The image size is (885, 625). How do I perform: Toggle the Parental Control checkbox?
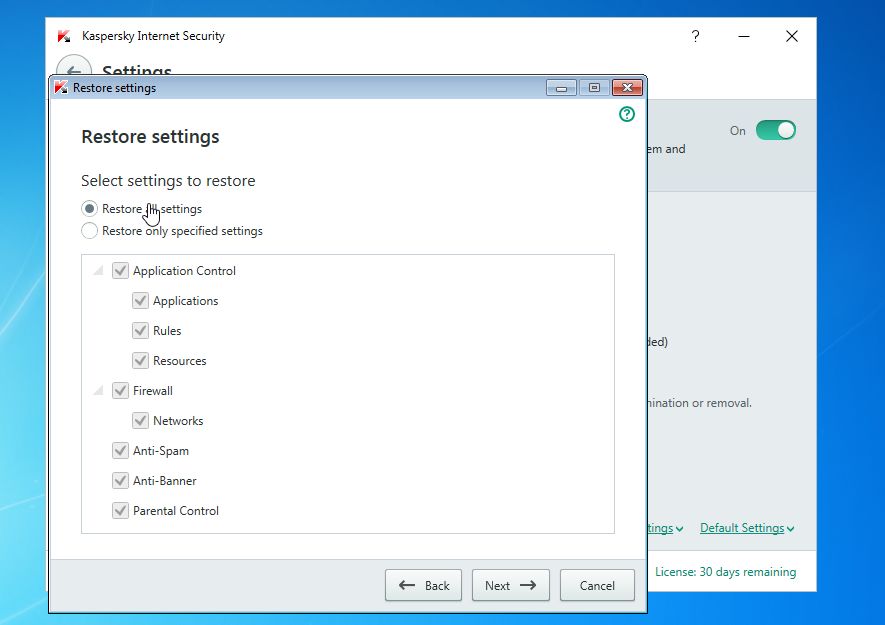120,510
